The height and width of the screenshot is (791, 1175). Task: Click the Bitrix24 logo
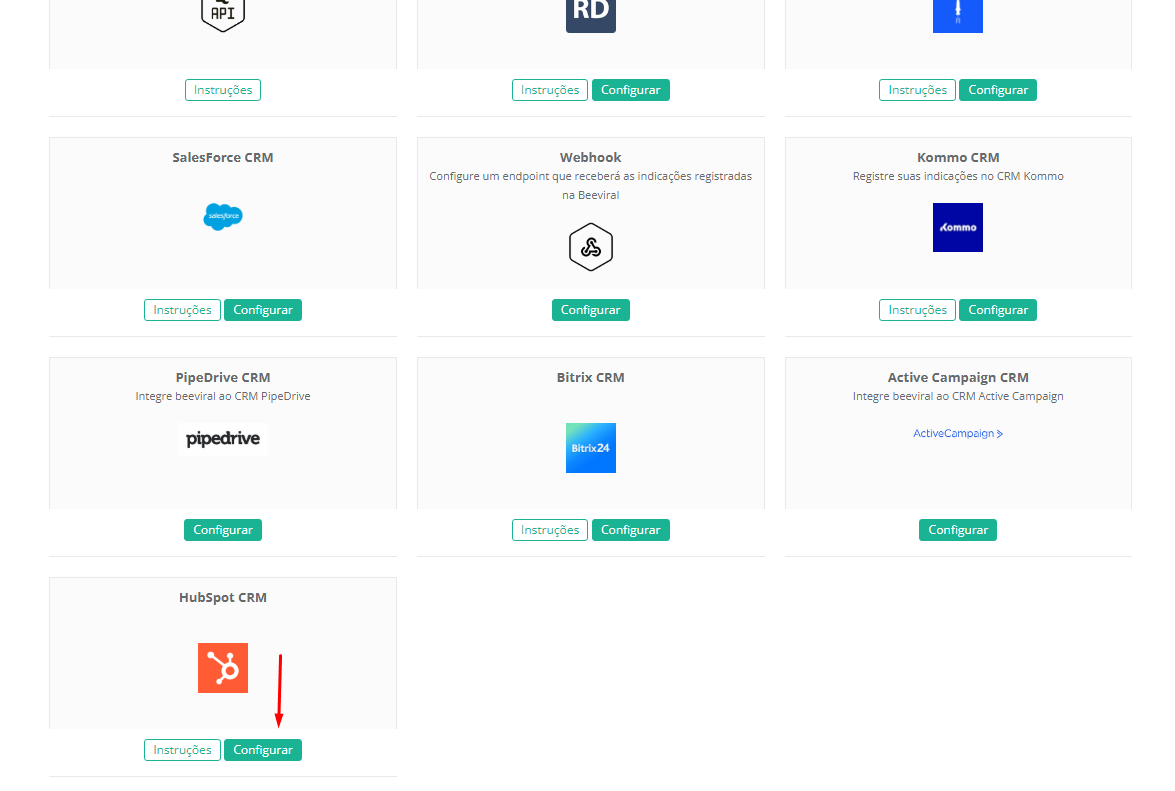[x=590, y=448]
